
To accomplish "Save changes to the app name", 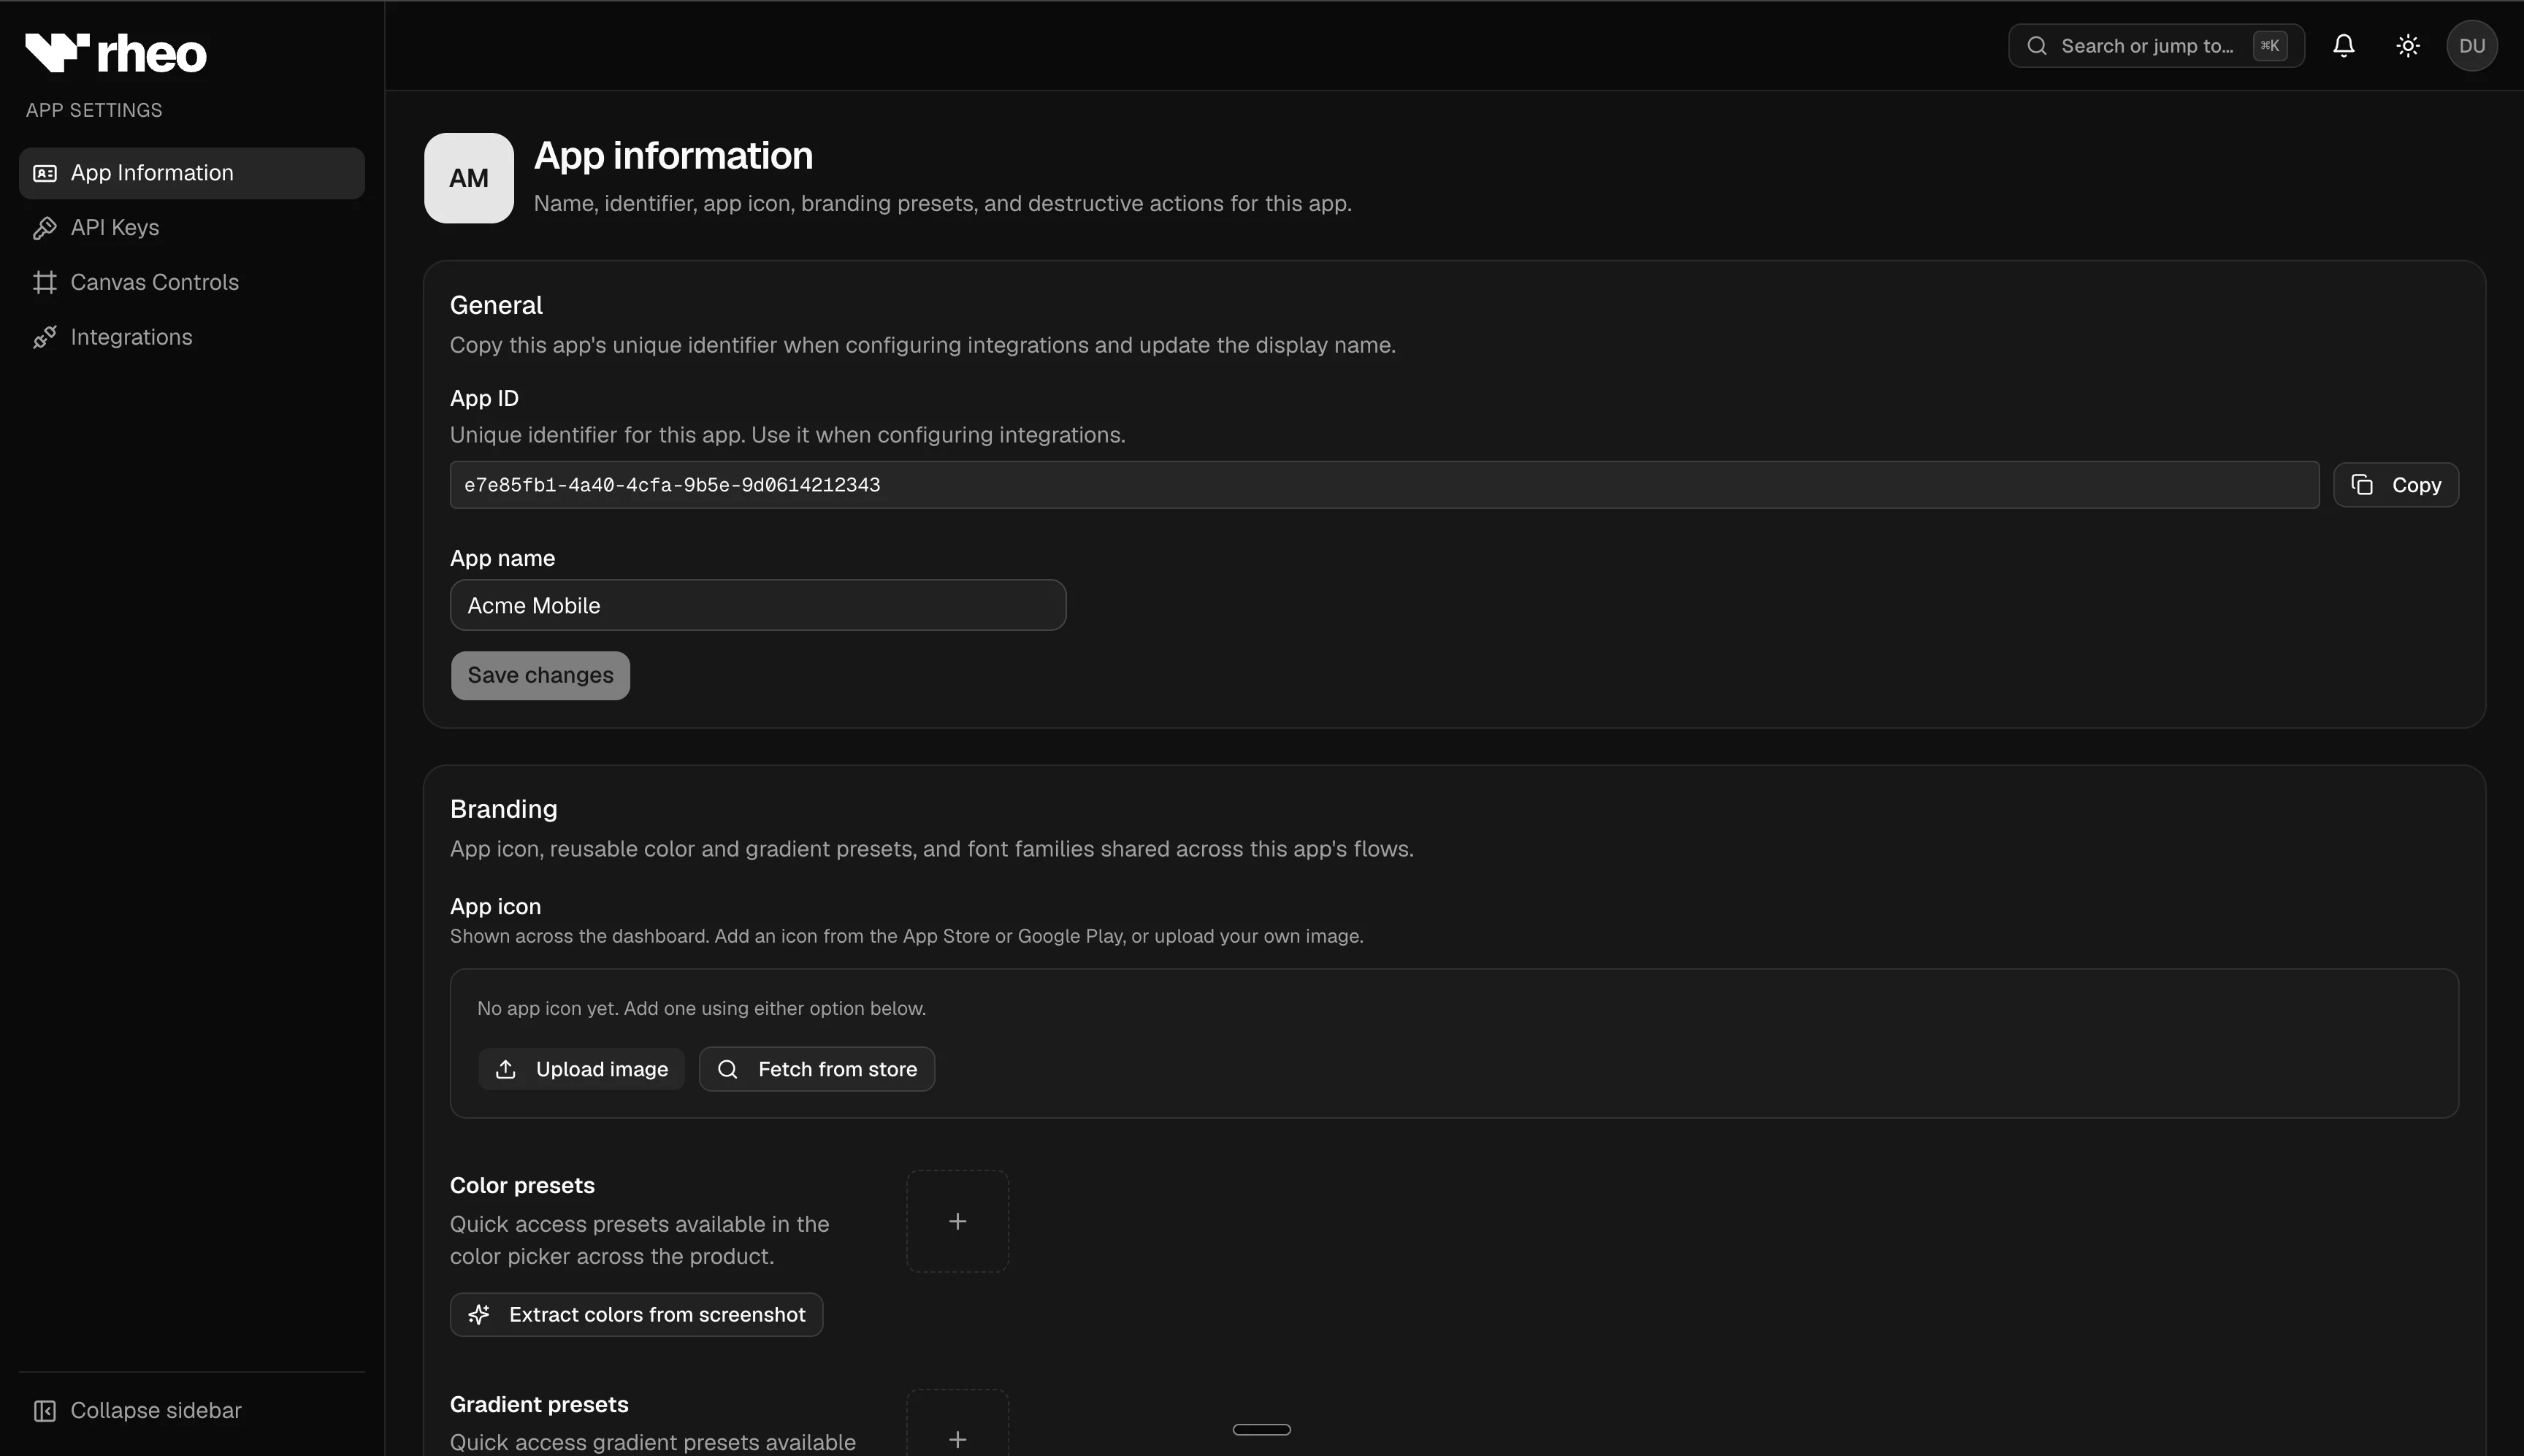I will point(540,676).
